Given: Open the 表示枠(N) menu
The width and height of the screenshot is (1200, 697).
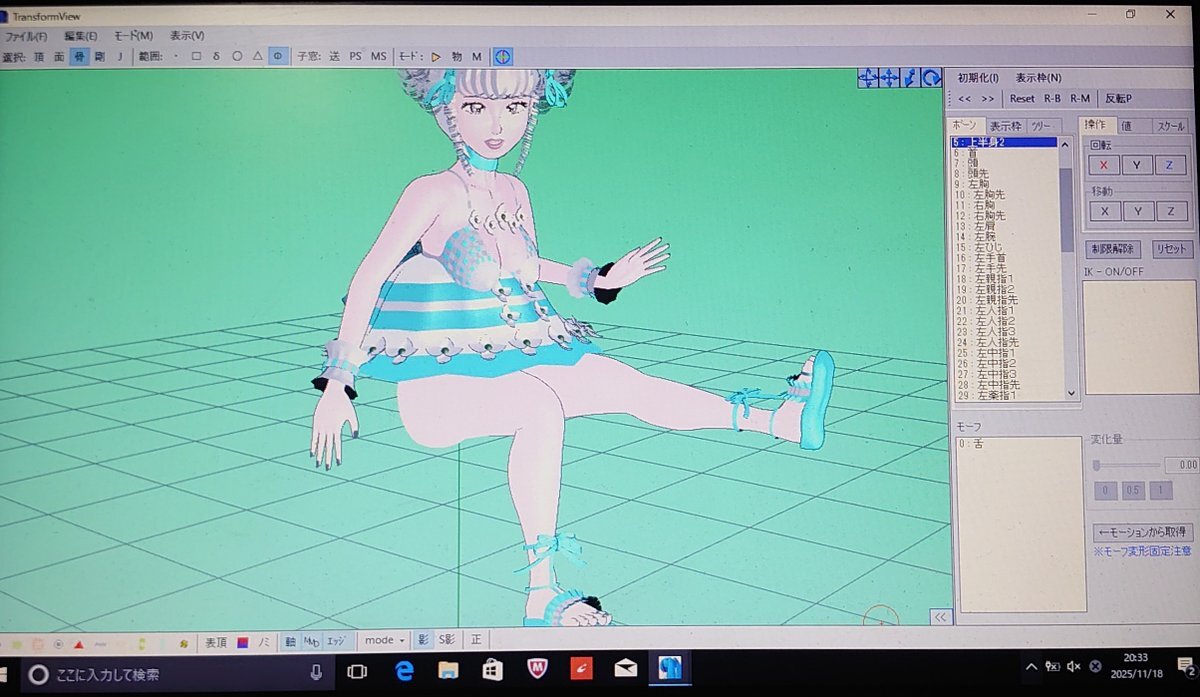Looking at the screenshot, I should [x=1038, y=78].
